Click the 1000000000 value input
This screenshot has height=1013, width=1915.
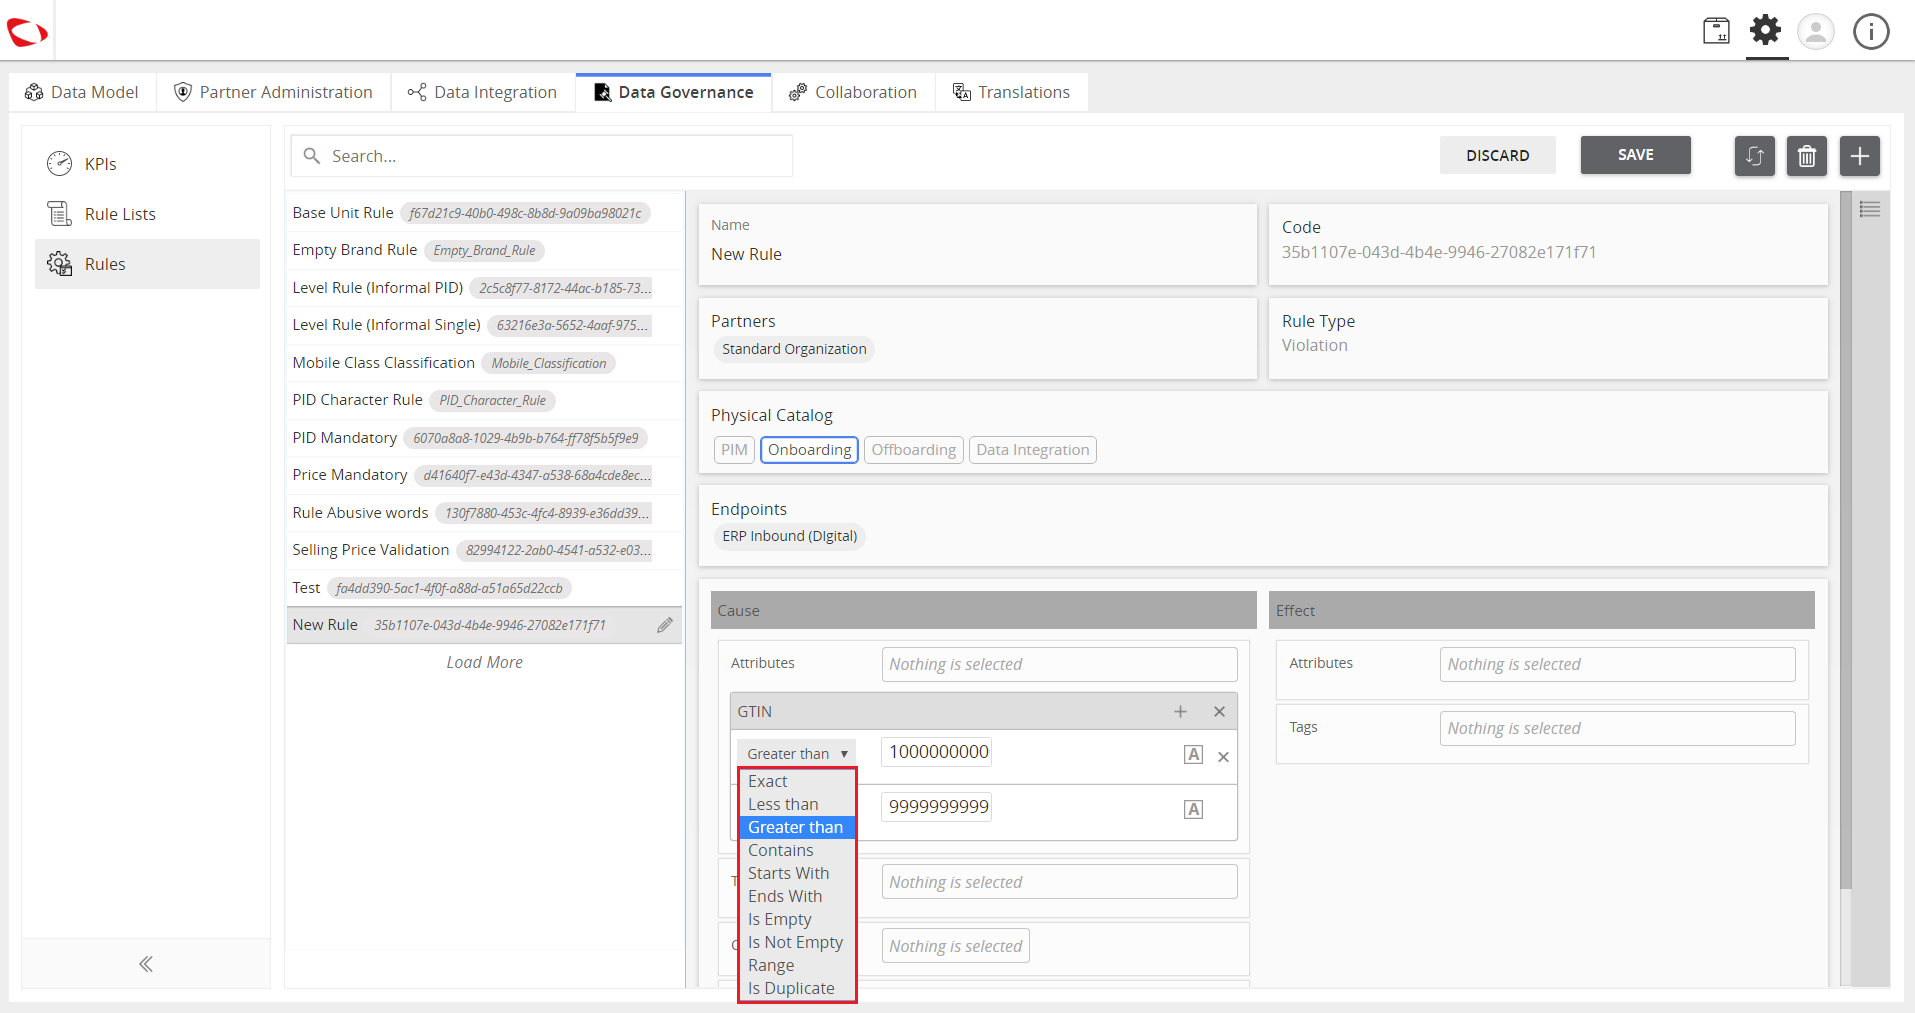[x=936, y=752]
